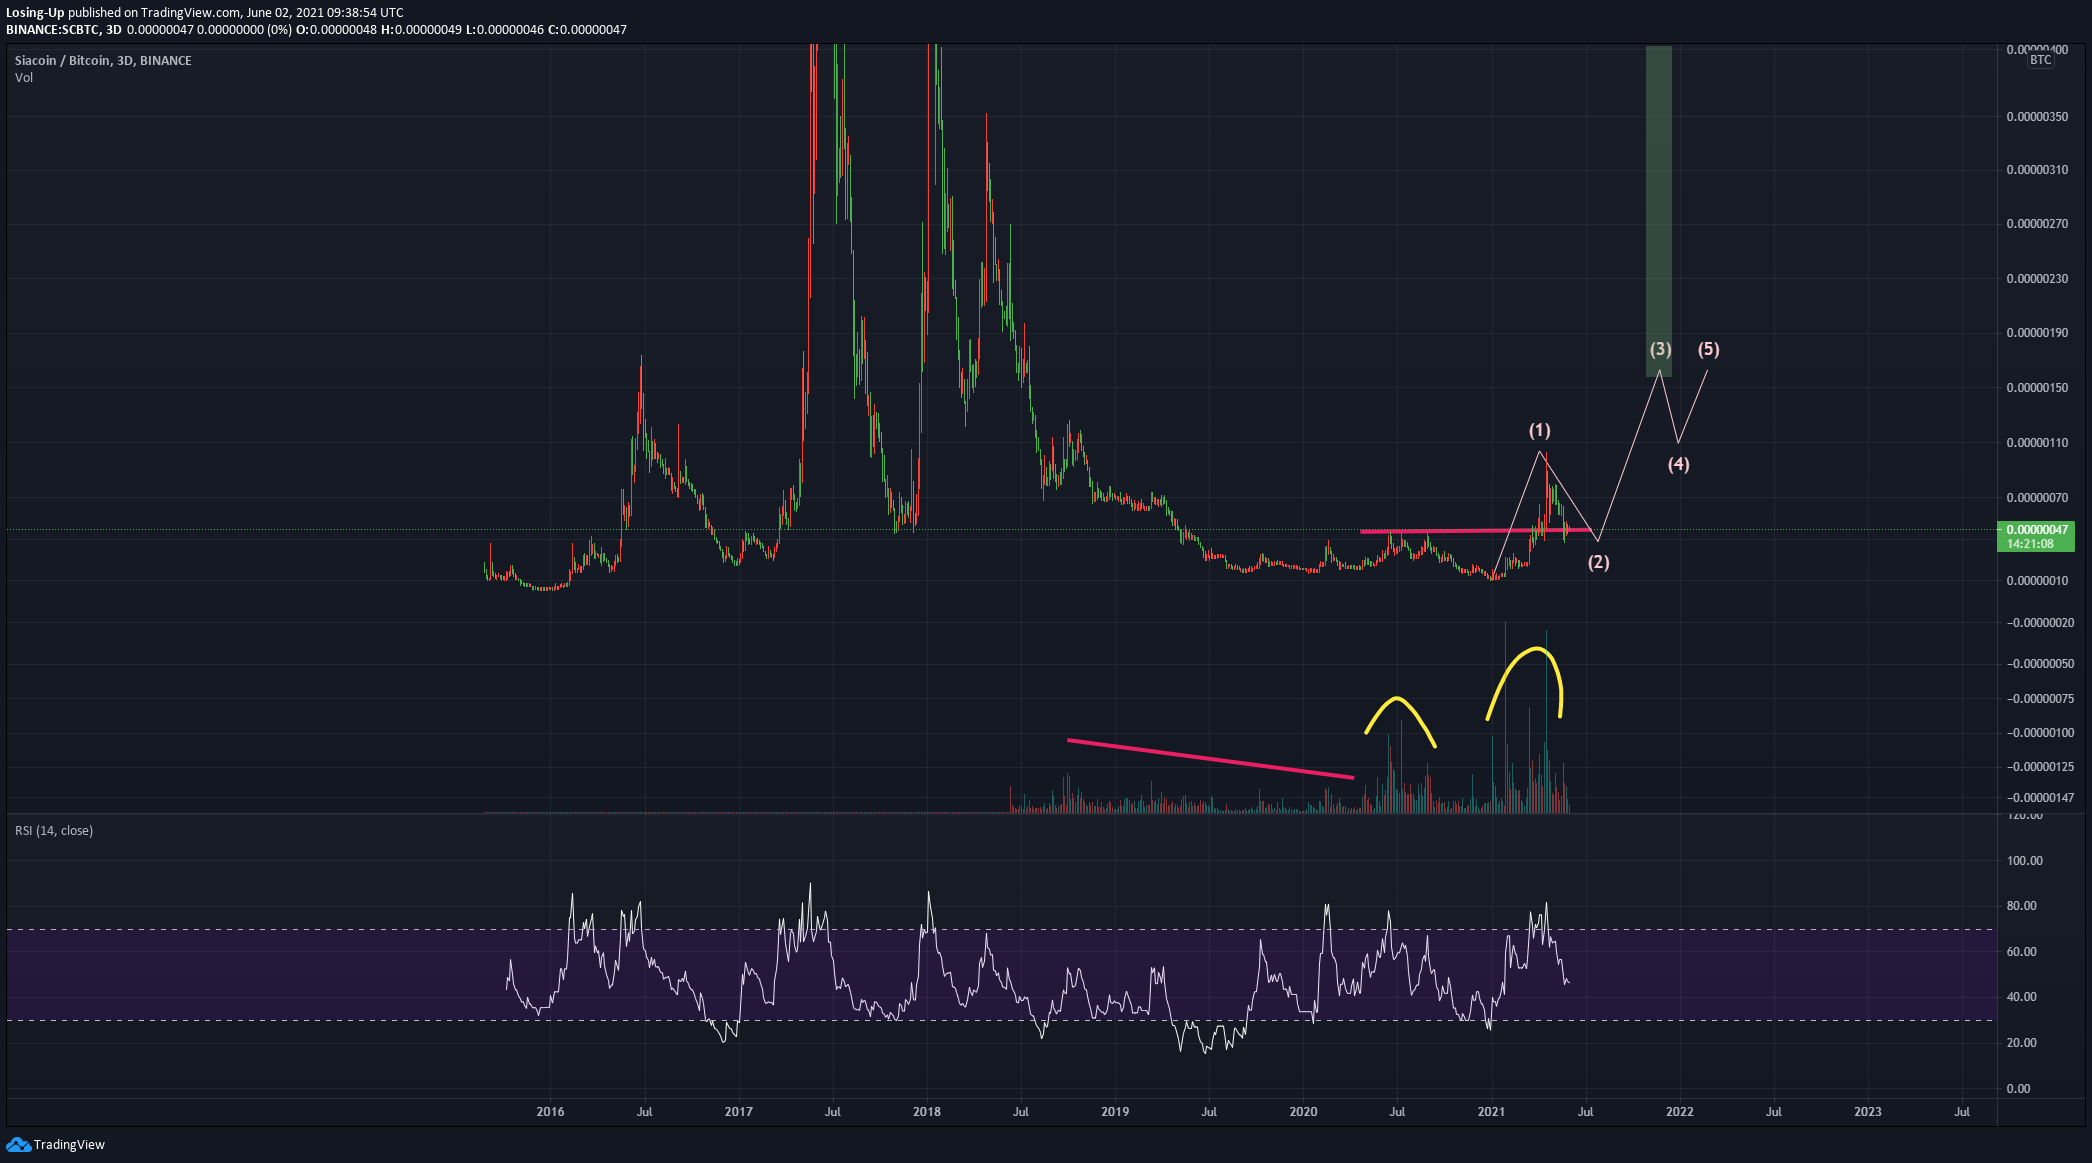2092x1163 pixels.
Task: Click the Vol indicator label
Action: 24,77
